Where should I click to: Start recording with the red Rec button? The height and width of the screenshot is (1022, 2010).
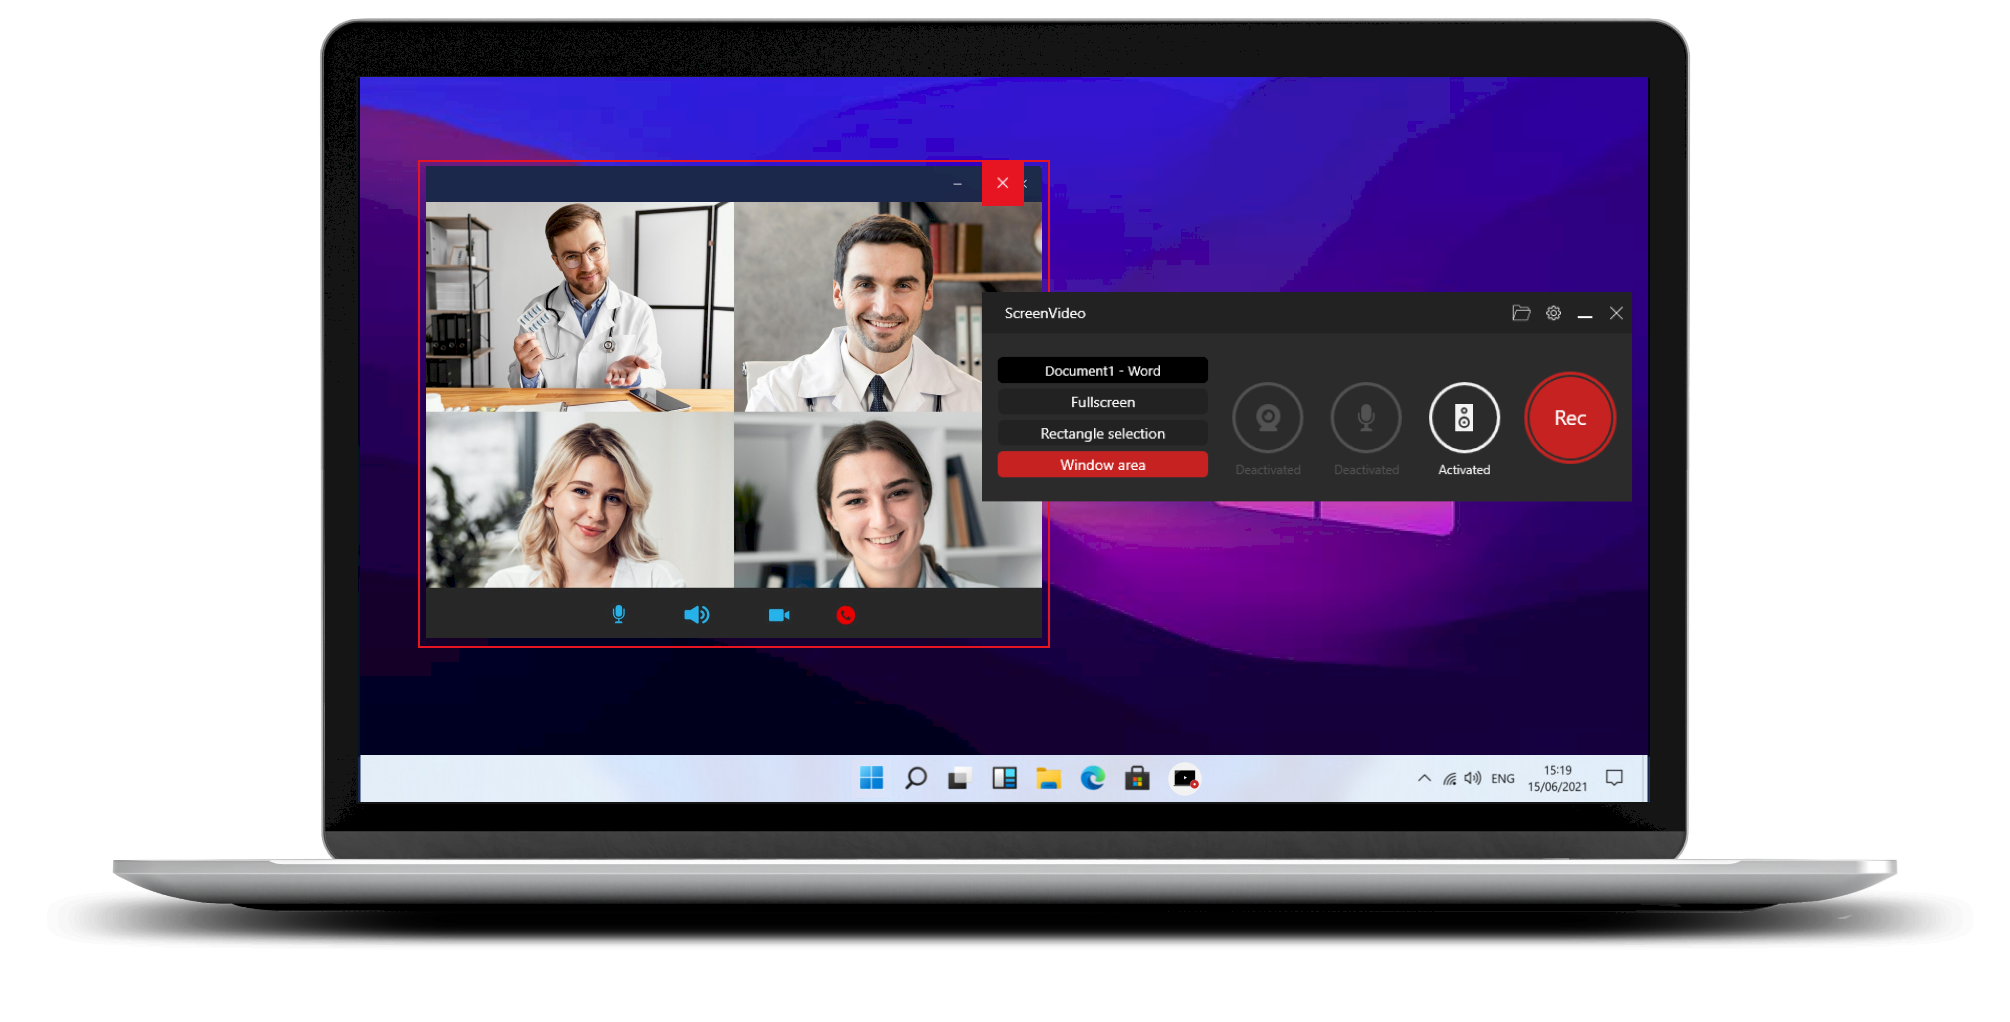[1569, 418]
